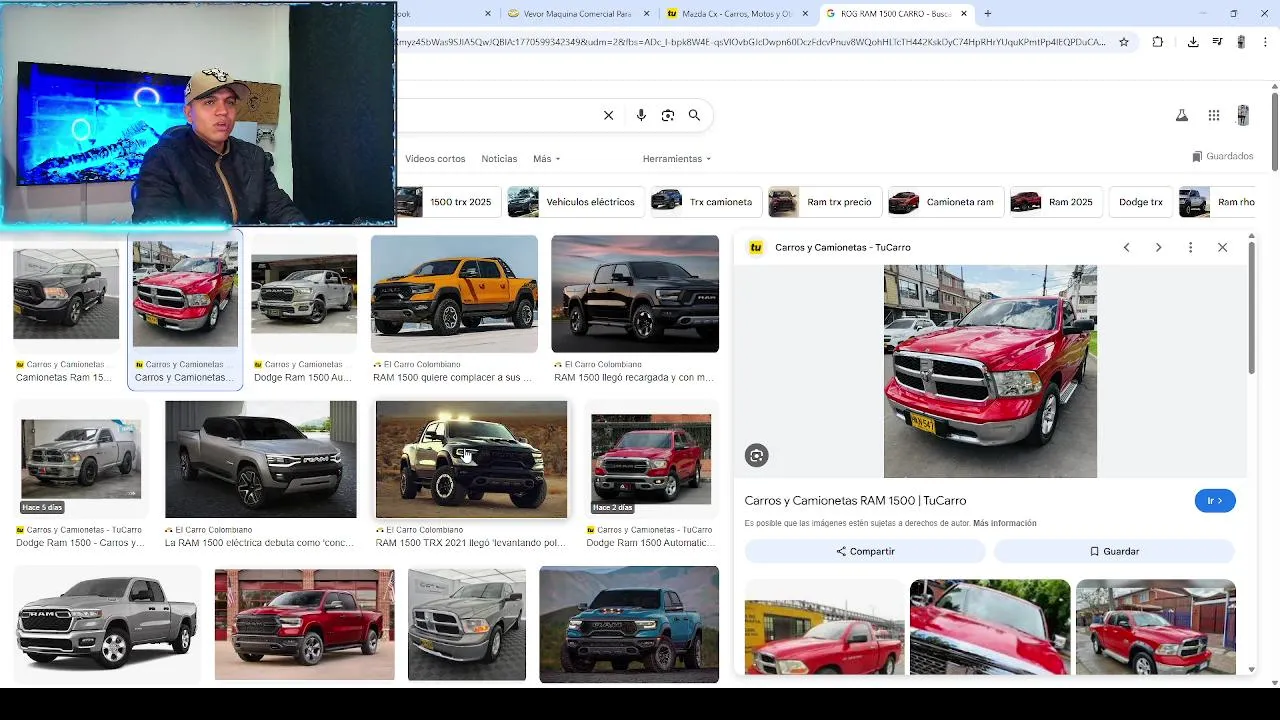
Task: Switch to Mazda Cx Carros tab
Action: 736,14
